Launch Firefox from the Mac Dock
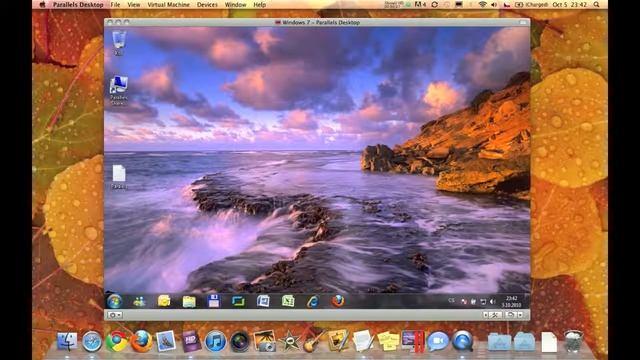This screenshot has width=640, height=360. (x=141, y=341)
